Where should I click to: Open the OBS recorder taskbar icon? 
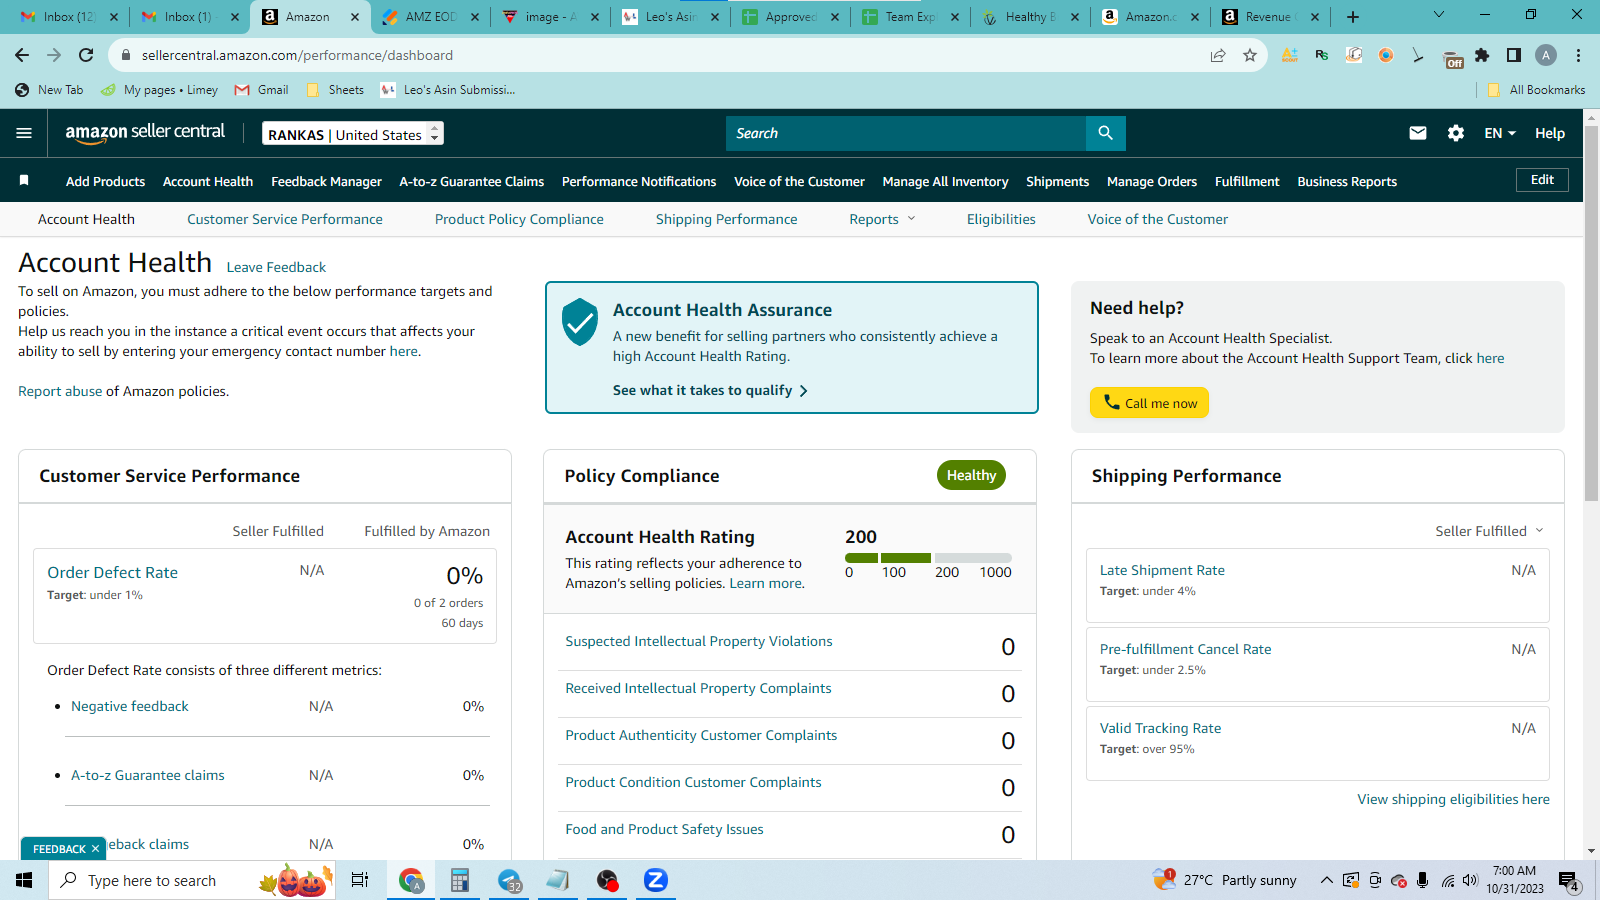(607, 880)
